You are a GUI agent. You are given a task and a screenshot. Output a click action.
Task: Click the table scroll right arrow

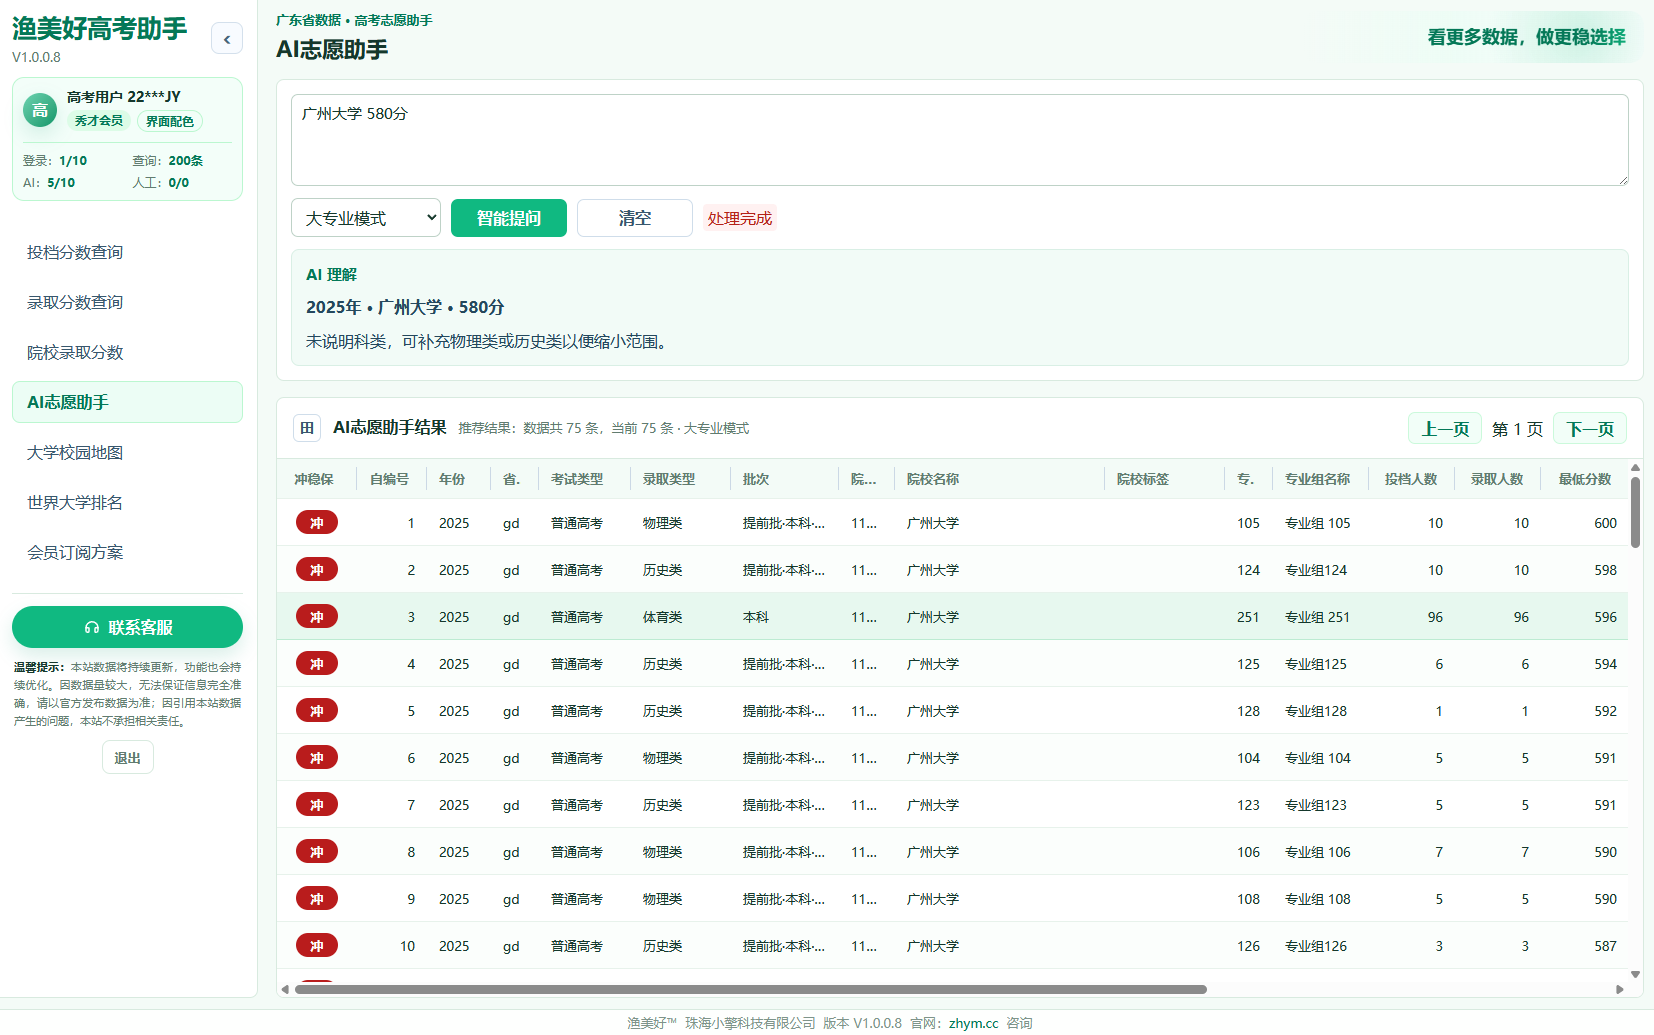(x=1620, y=989)
